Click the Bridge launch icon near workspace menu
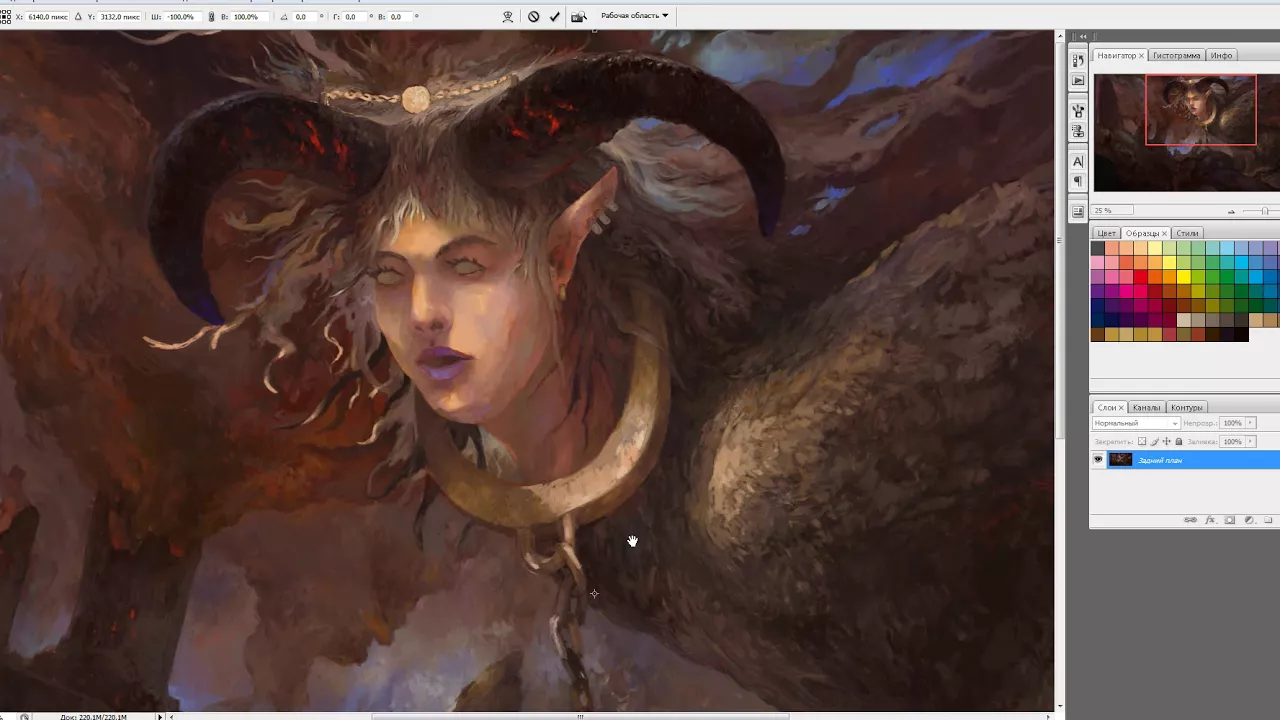1280x720 pixels. pos(578,17)
